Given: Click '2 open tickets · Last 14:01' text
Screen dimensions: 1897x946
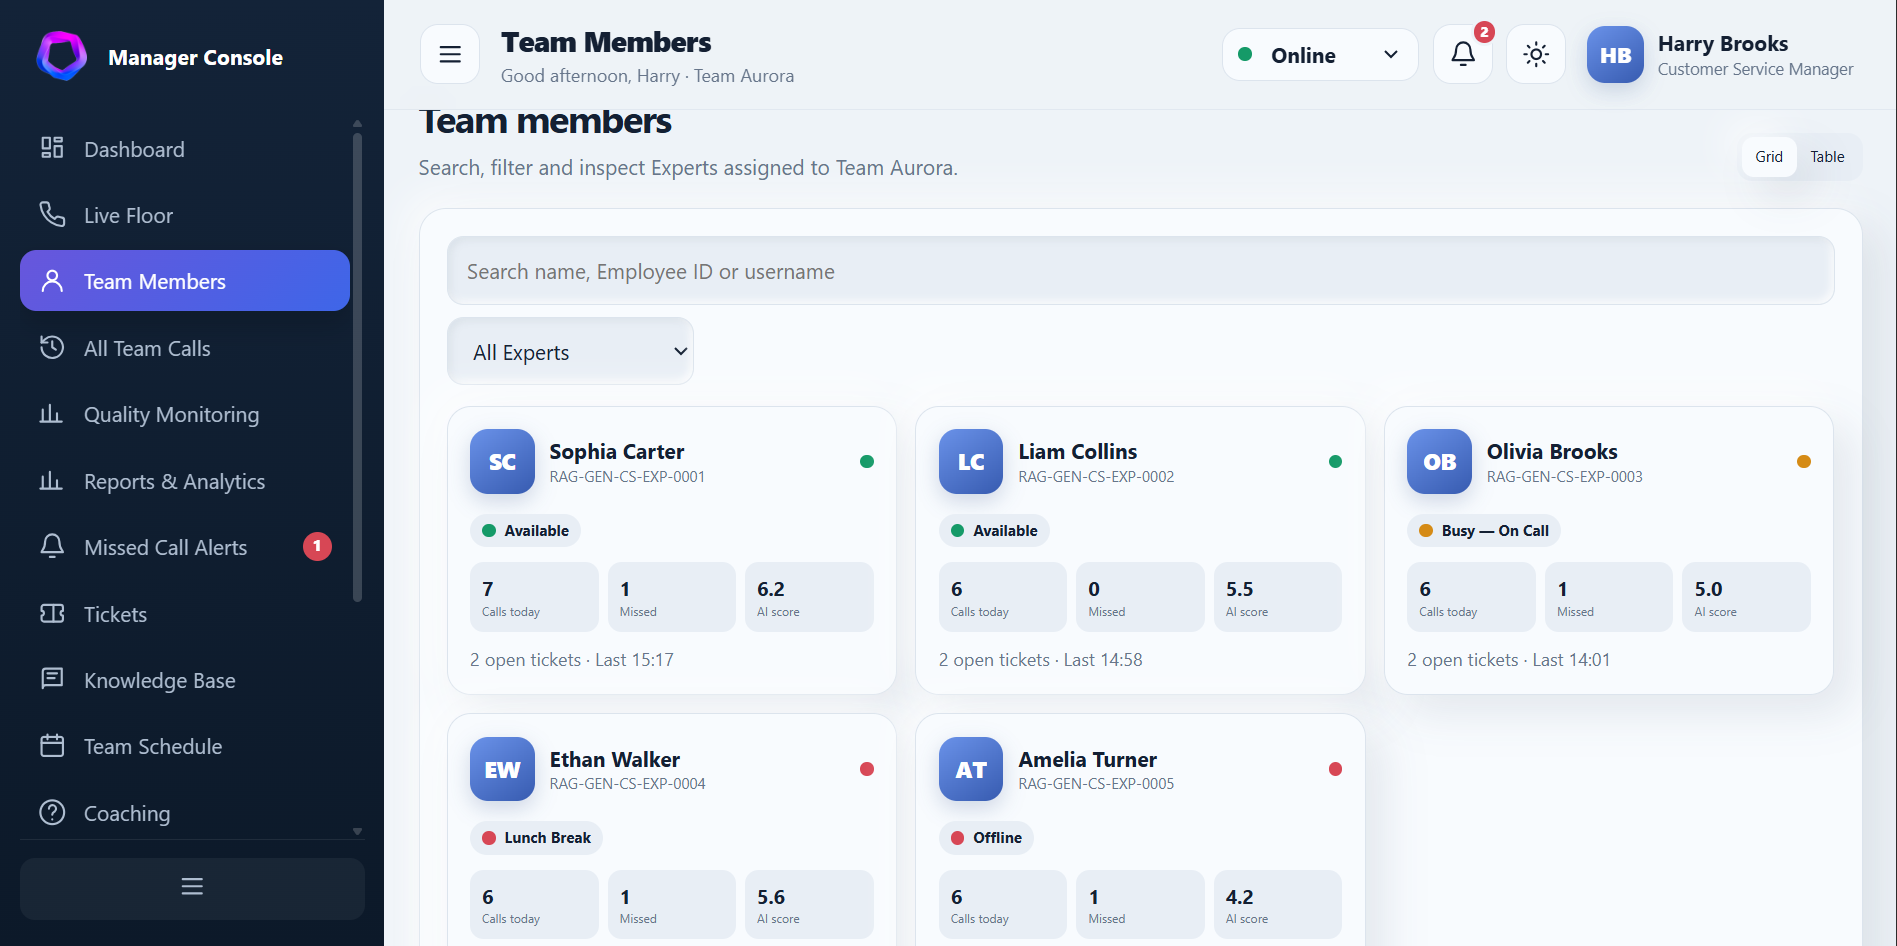Looking at the screenshot, I should tap(1508, 660).
